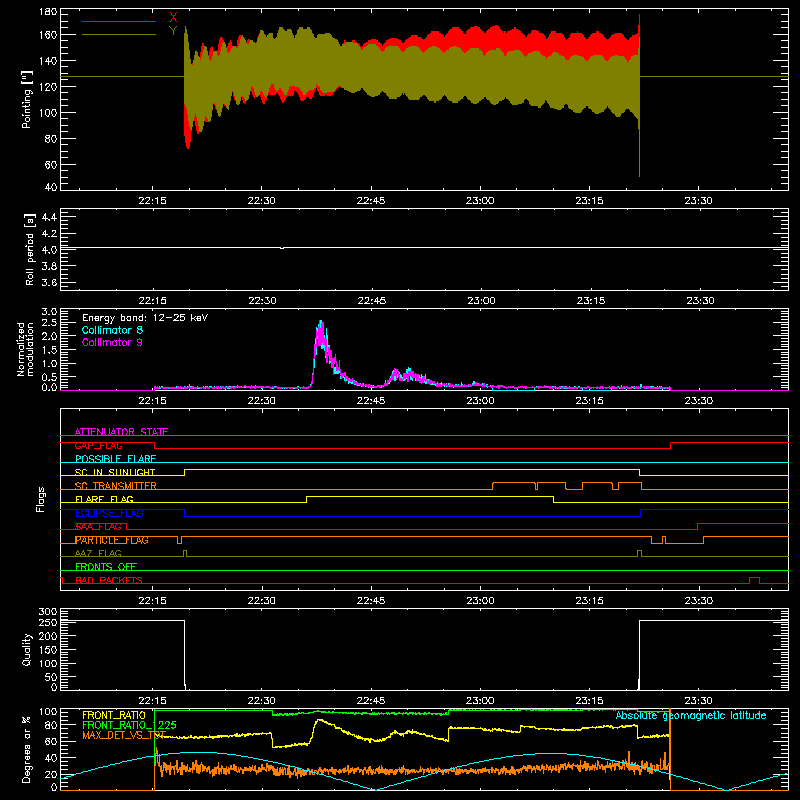Viewport: 800px width, 800px height.
Task: Select the GAP_FLAG label
Action: coord(98,445)
